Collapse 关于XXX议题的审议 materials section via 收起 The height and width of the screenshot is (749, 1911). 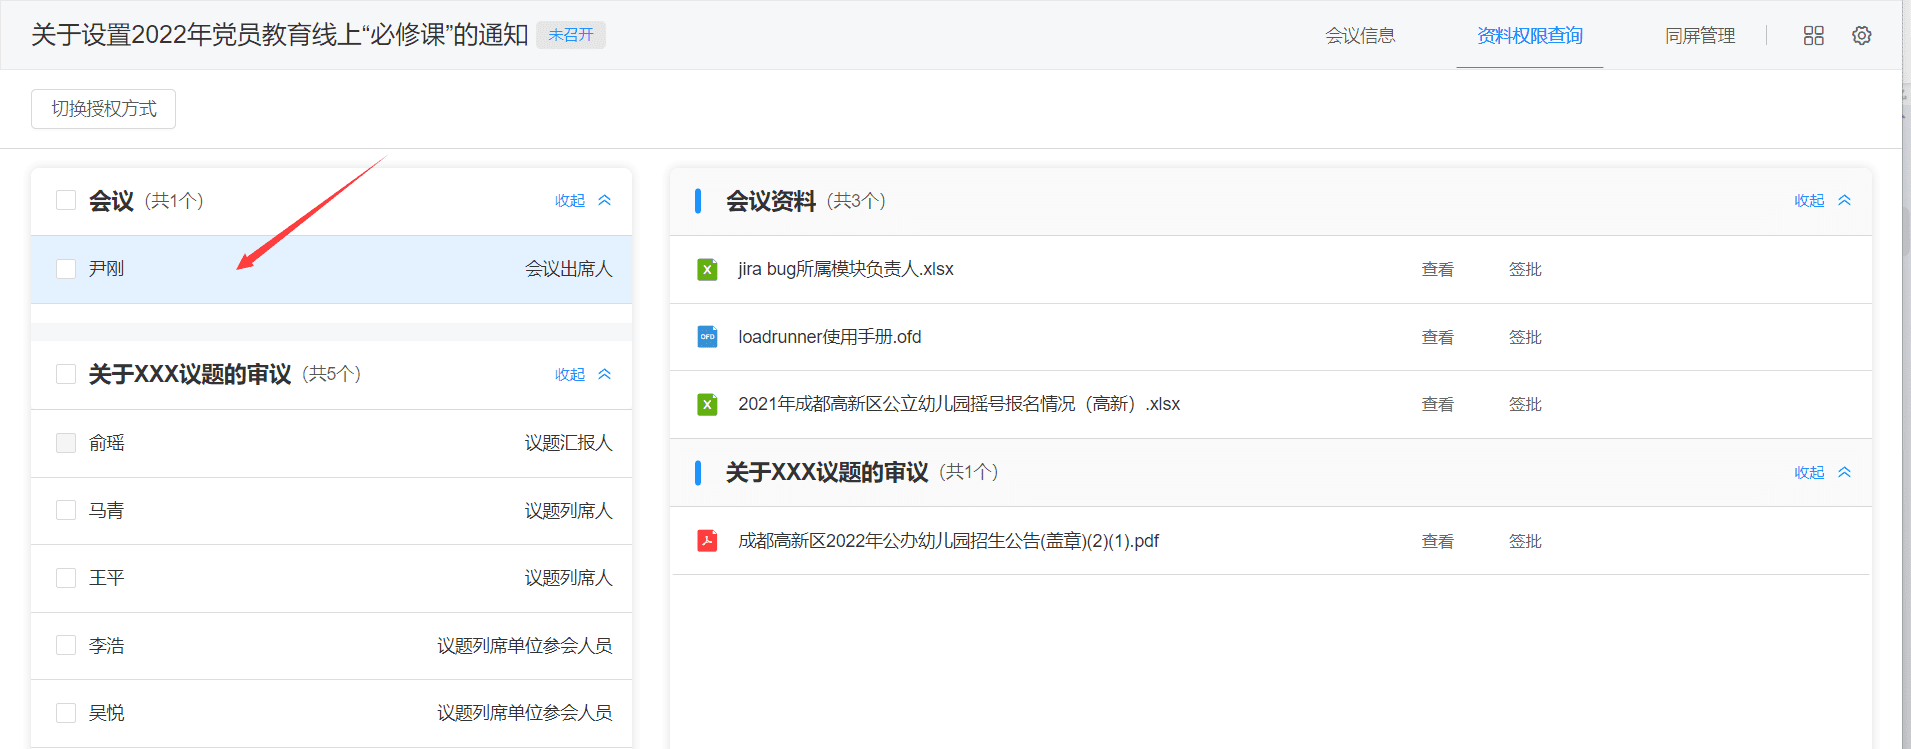(1809, 472)
